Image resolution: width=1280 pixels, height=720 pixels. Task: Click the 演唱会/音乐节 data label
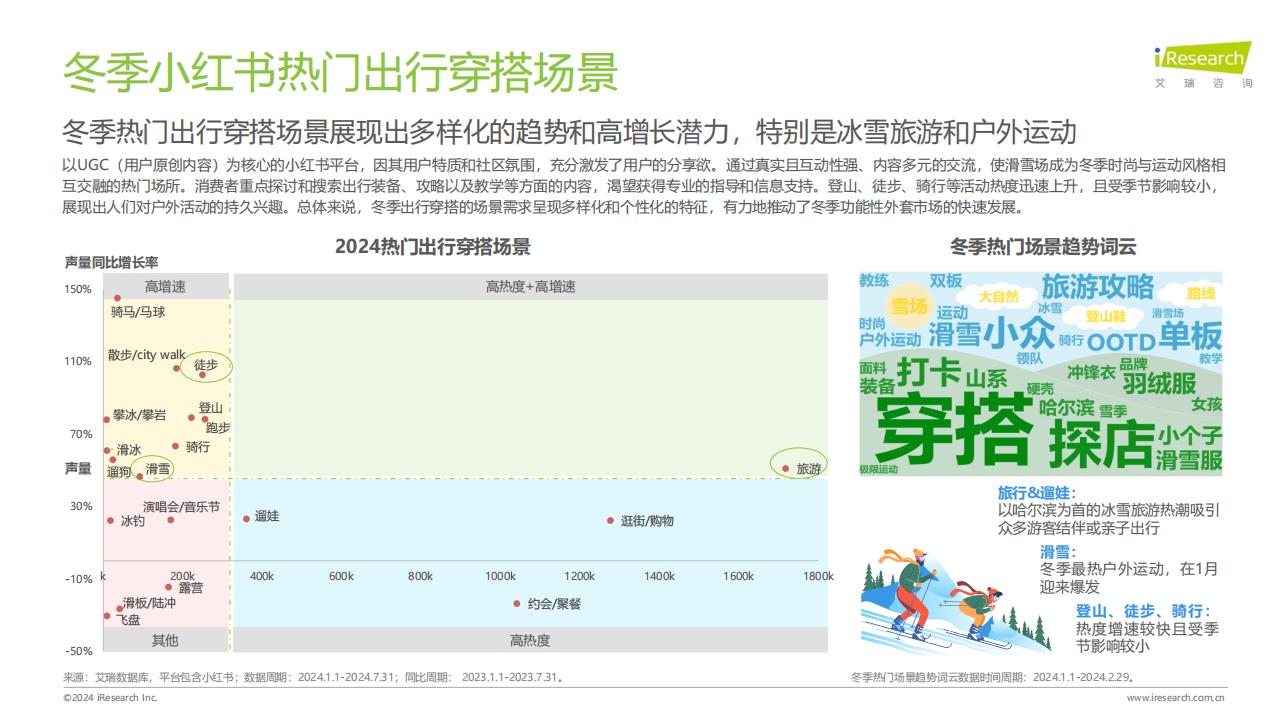[180, 507]
